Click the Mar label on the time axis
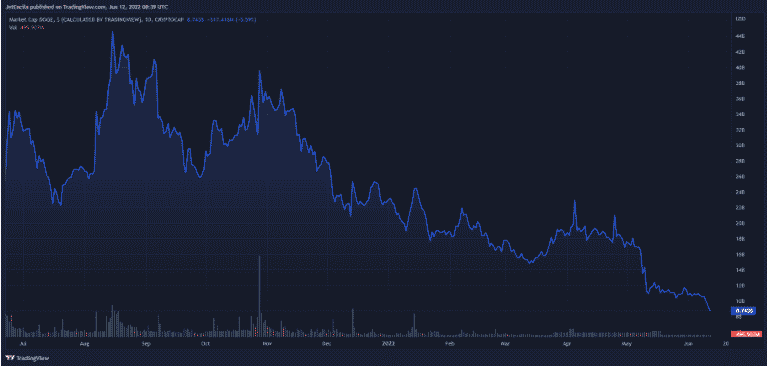Viewport: 767px width, 366px height. point(505,344)
